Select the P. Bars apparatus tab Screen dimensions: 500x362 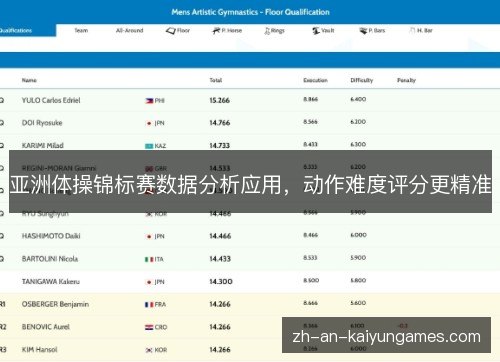click(x=372, y=31)
